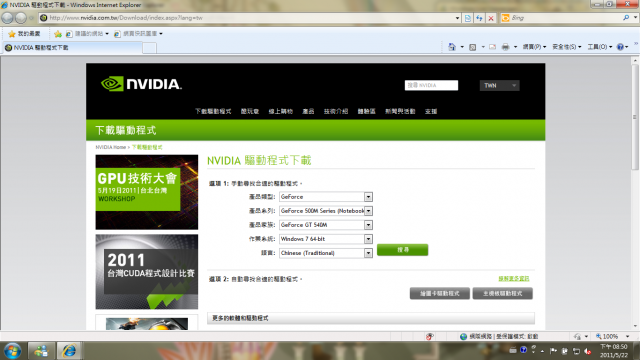Click the muted volume tray icon

pos(587,351)
